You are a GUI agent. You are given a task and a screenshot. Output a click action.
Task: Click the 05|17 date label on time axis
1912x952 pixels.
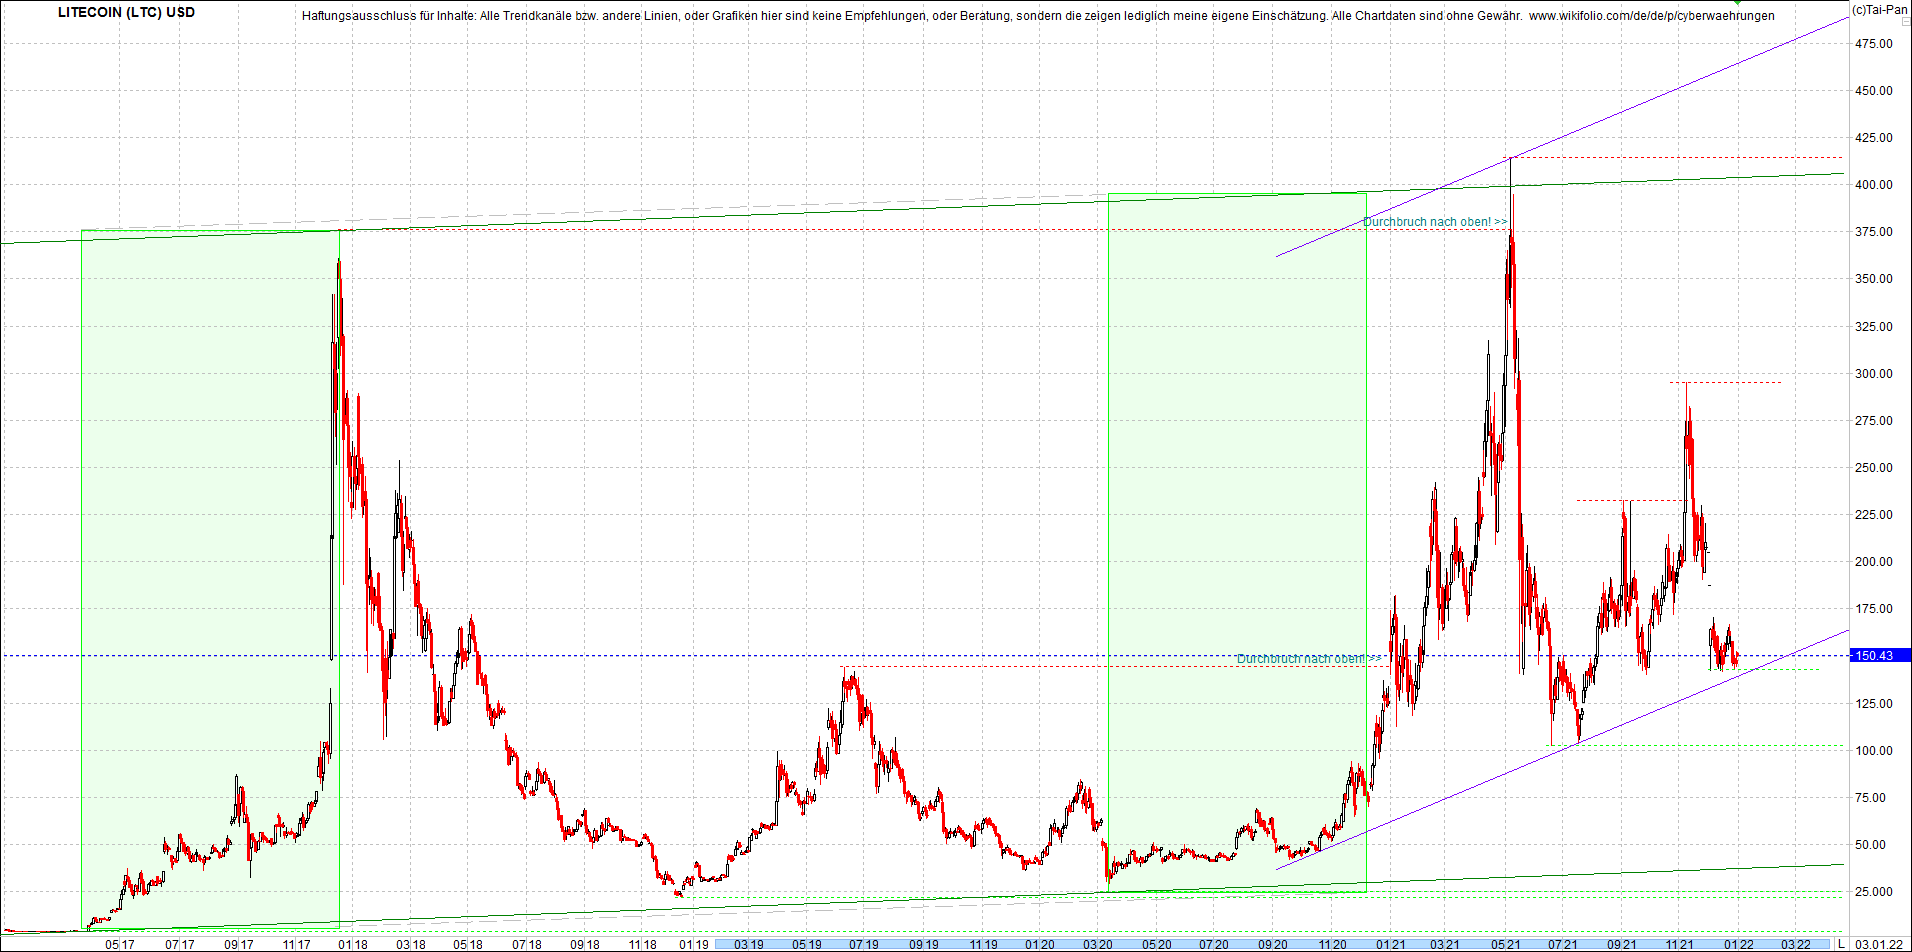click(x=120, y=944)
